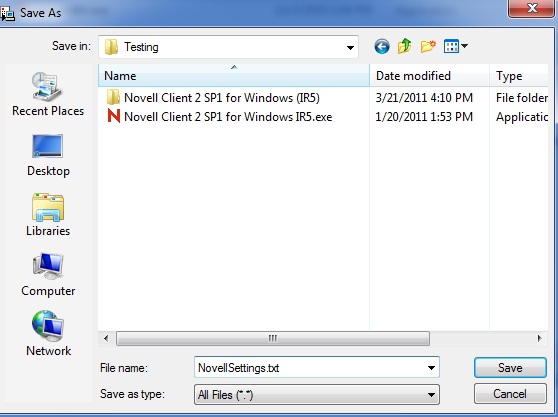
Task: Expand the File name dropdown arrow
Action: pyautogui.click(x=431, y=368)
